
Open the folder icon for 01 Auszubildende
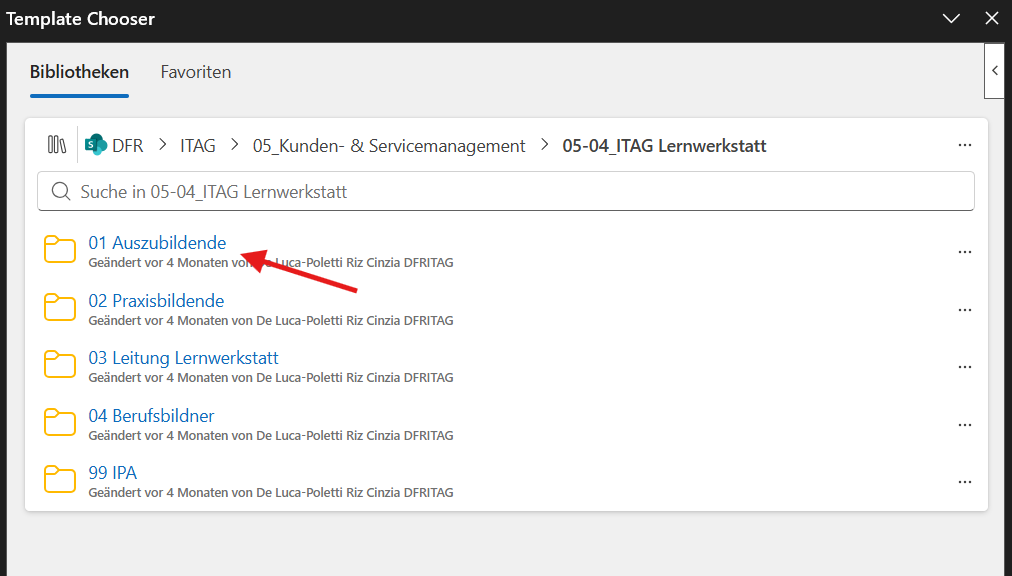coord(60,250)
